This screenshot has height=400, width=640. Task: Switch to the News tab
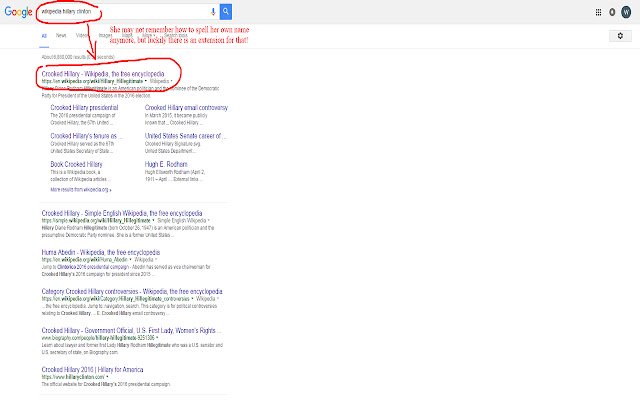pos(61,36)
